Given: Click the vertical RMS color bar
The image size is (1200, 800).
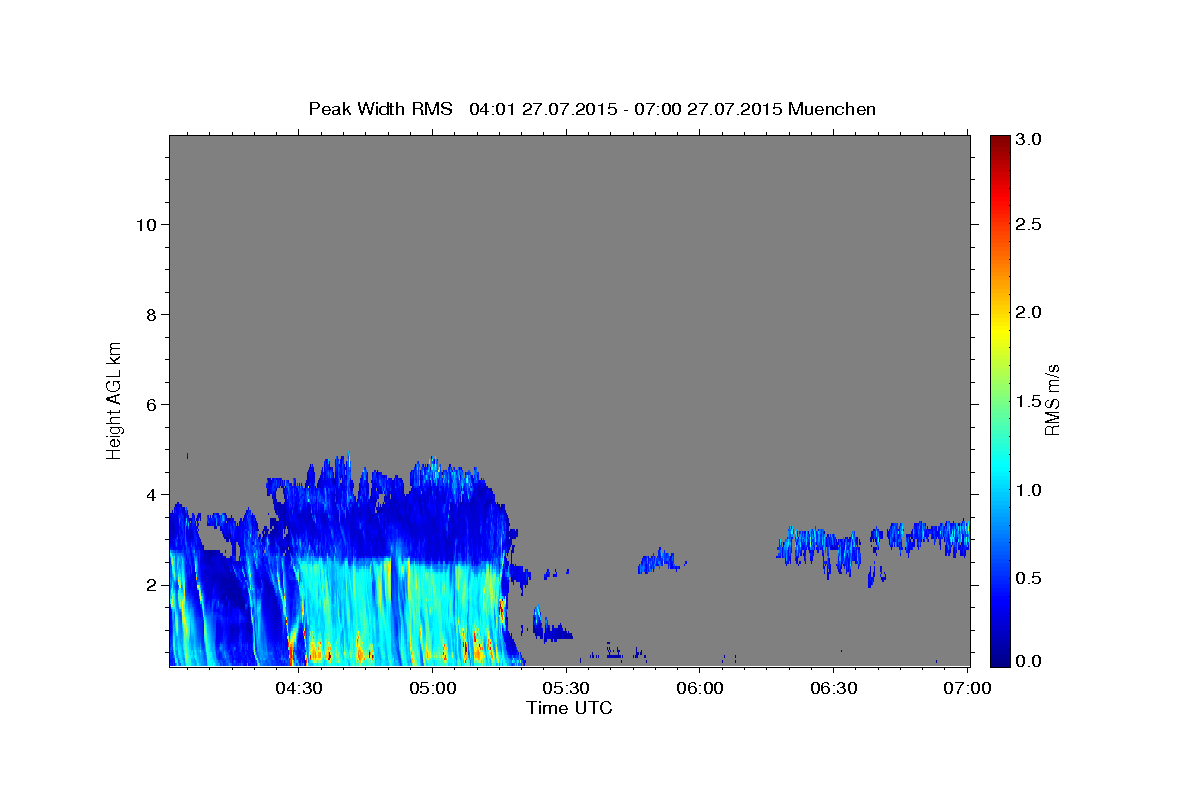Looking at the screenshot, I should tap(999, 400).
